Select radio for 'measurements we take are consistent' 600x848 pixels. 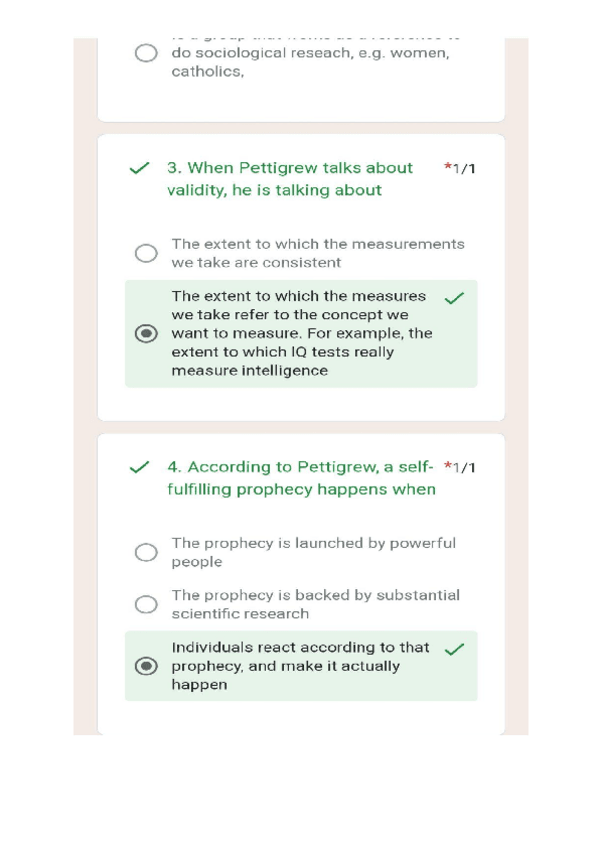coord(146,253)
